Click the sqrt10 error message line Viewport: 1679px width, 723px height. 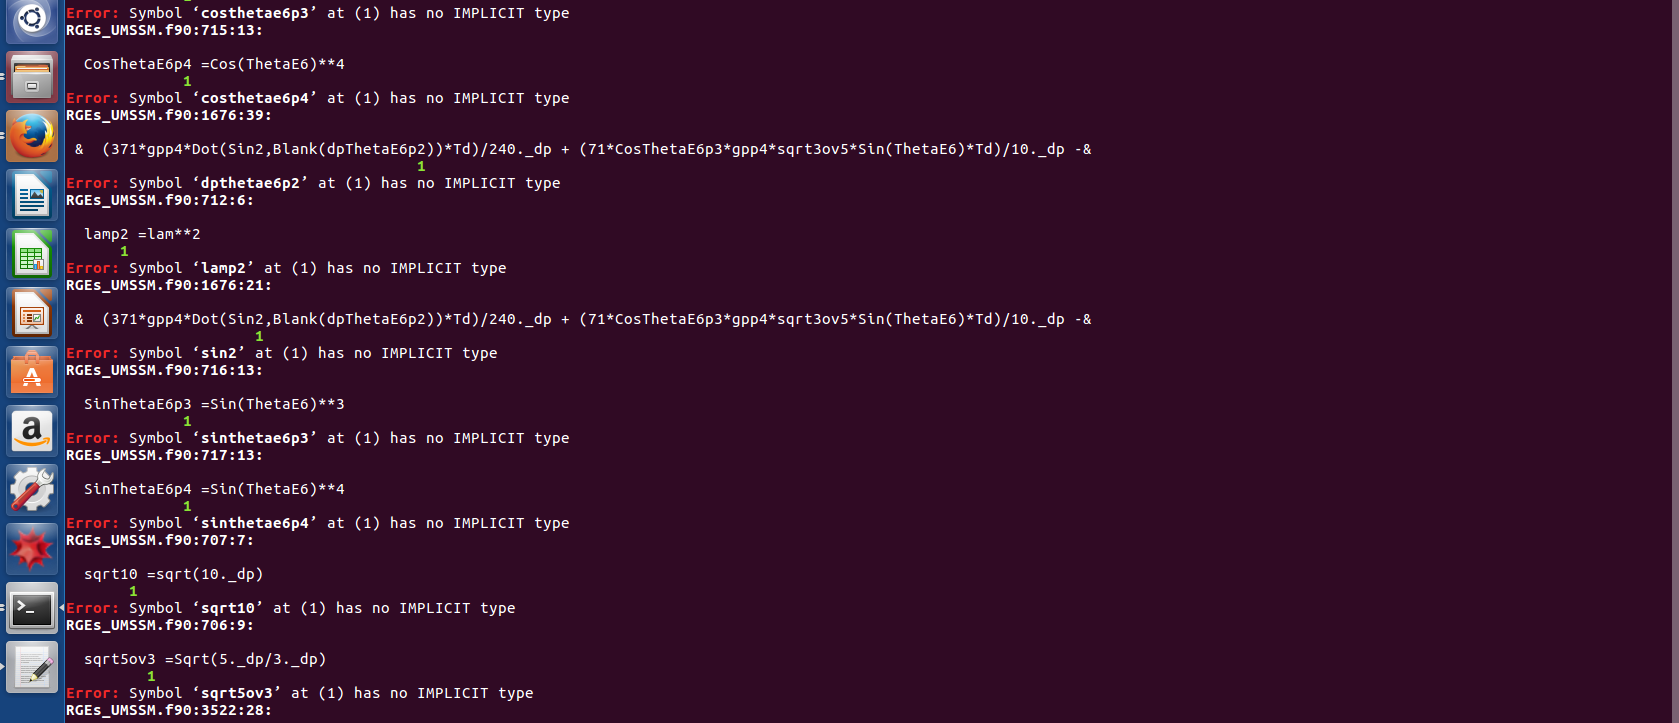[290, 607]
